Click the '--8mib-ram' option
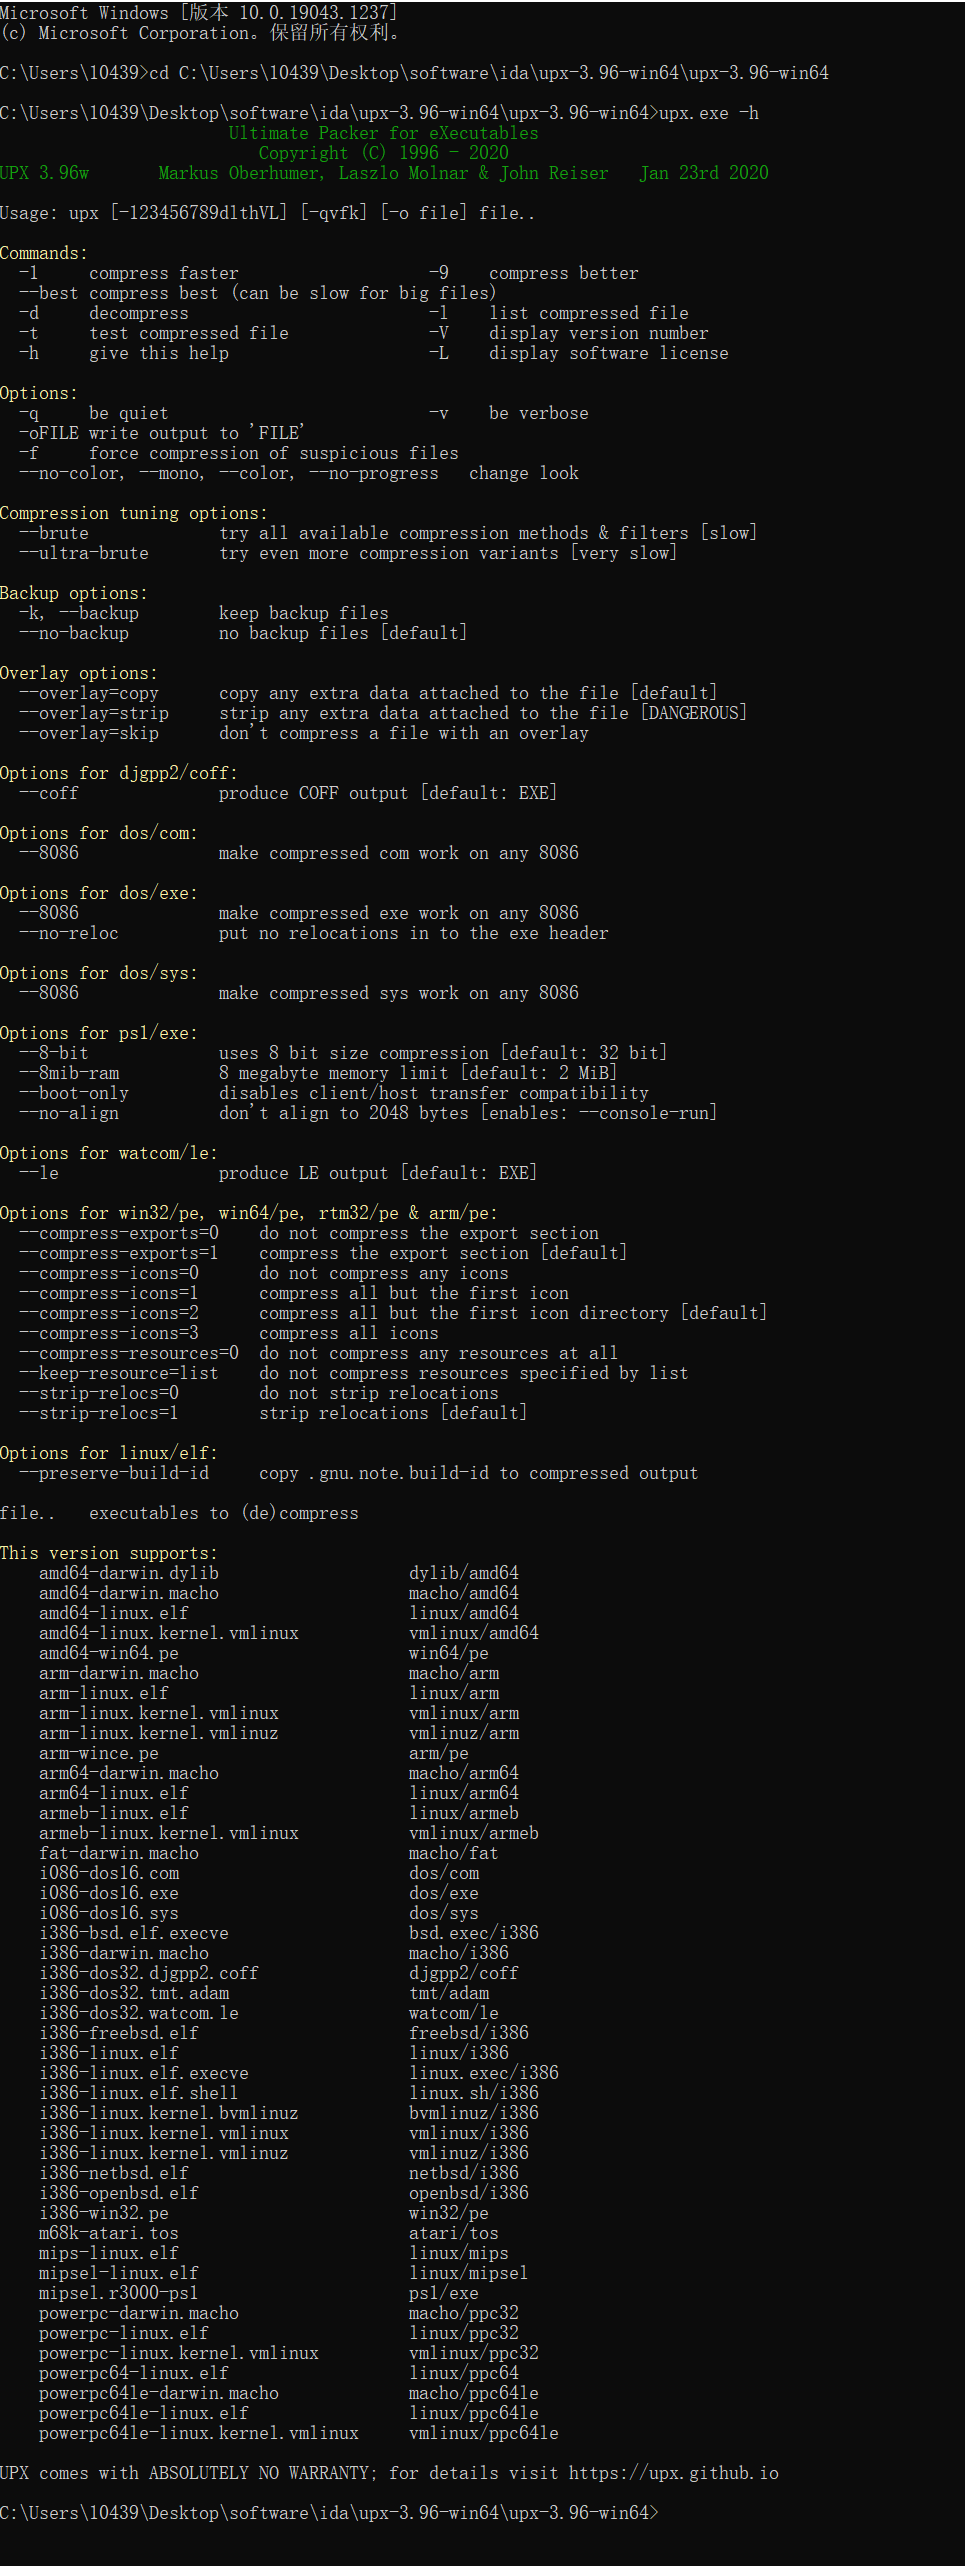The width and height of the screenshot is (965, 2566). tap(69, 1073)
